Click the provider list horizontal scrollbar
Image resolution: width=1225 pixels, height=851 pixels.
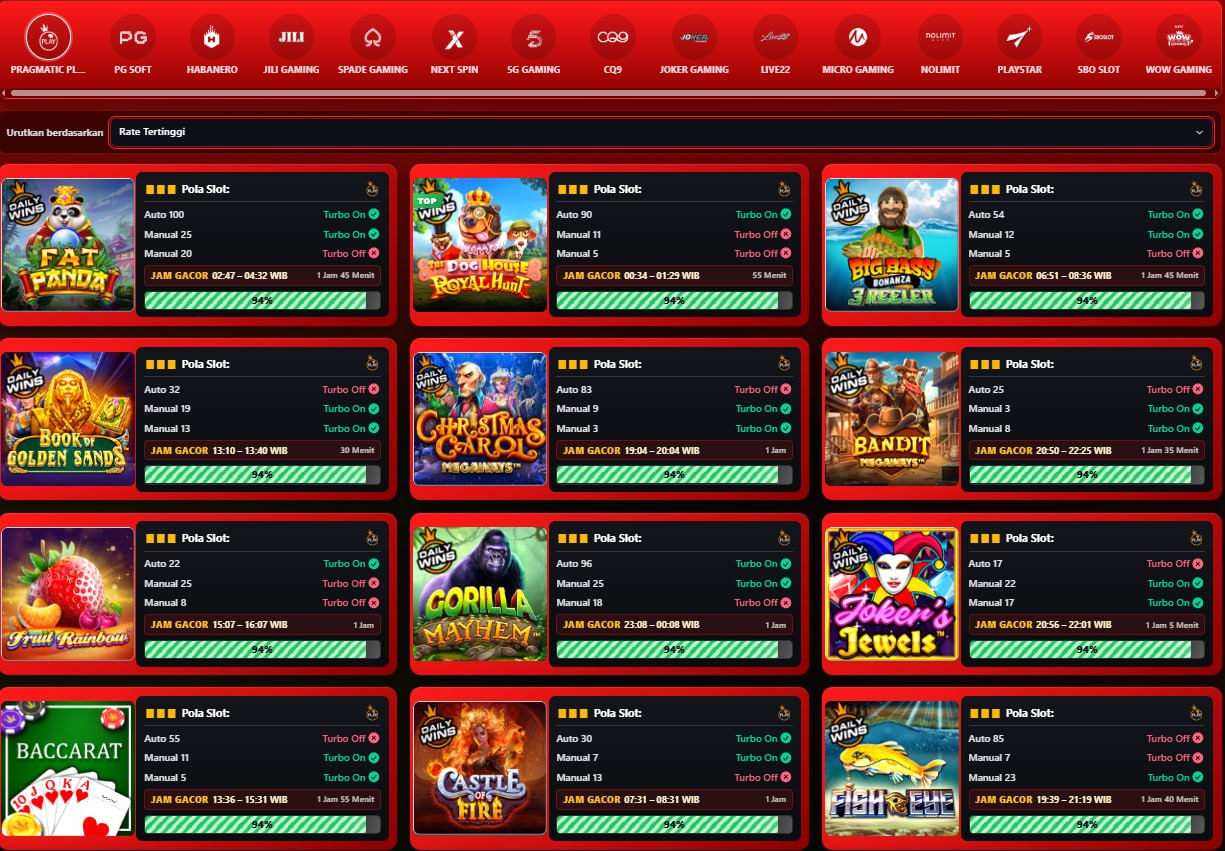(x=607, y=93)
